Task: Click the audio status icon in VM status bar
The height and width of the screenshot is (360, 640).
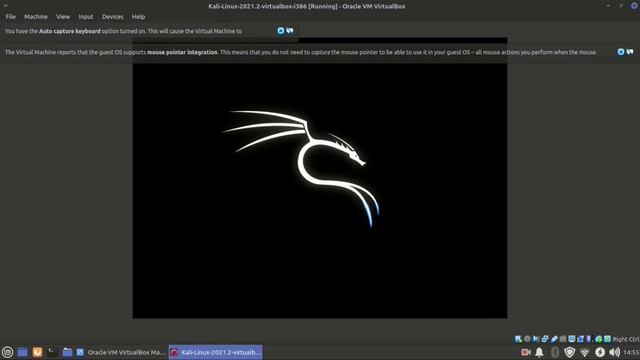Action: [536, 339]
